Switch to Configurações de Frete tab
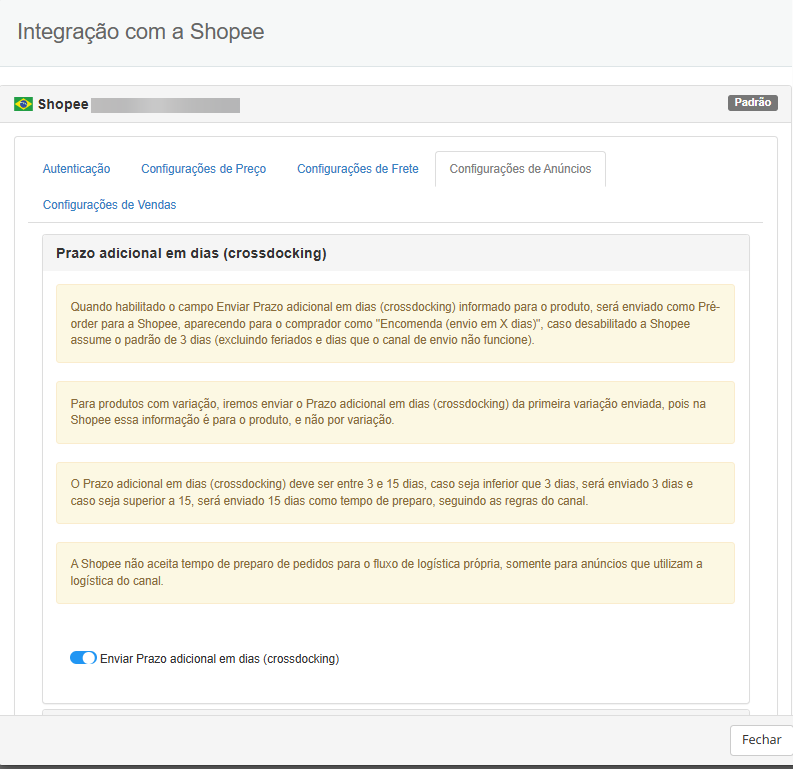Screen dimensions: 793x769 [x=358, y=169]
